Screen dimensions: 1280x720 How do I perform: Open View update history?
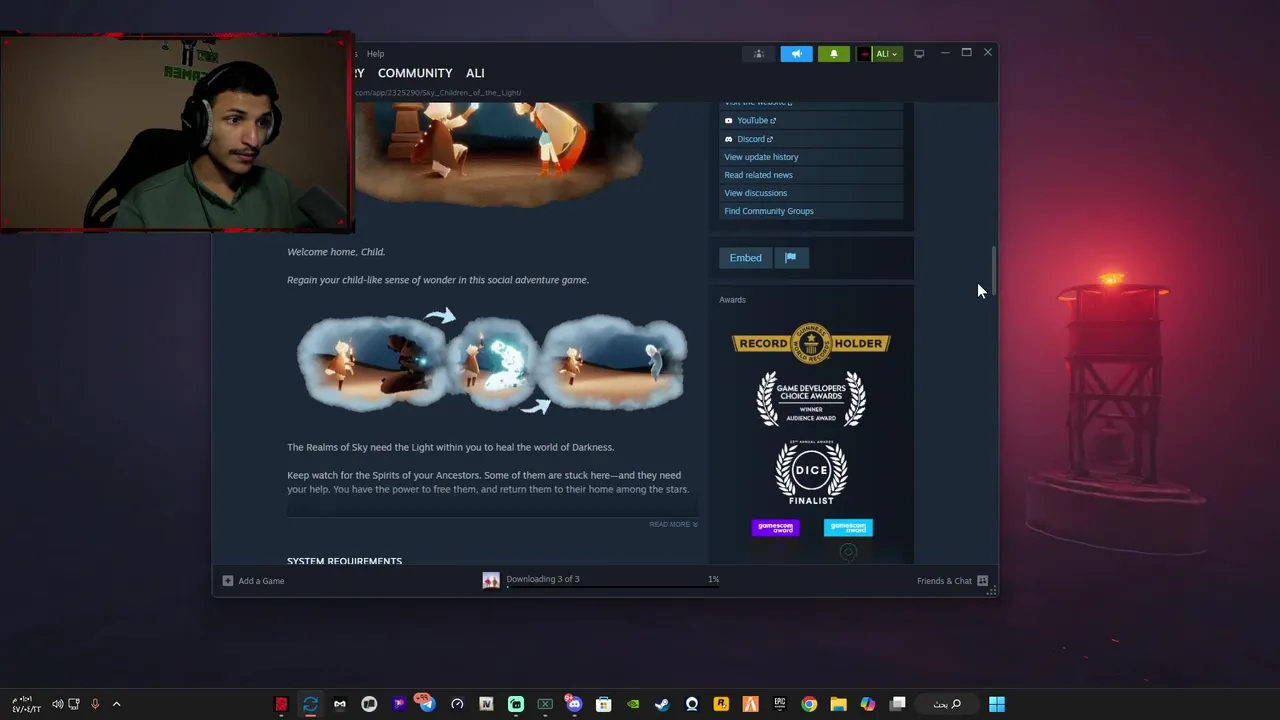(x=761, y=157)
